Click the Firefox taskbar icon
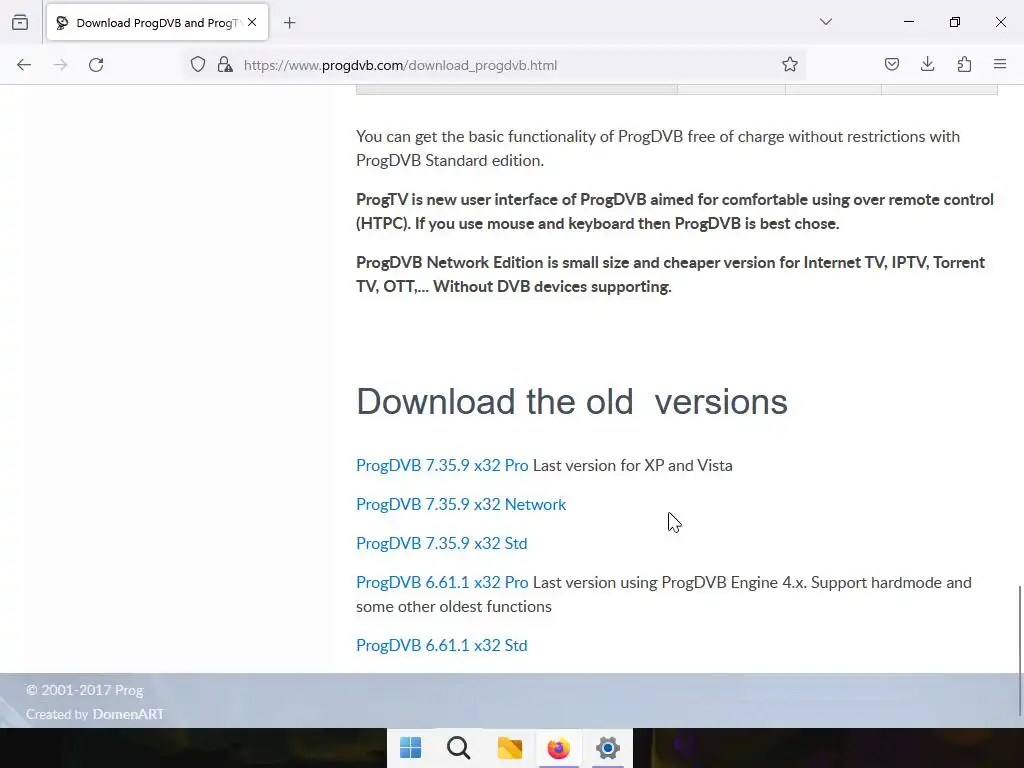The image size is (1024, 768). (558, 748)
